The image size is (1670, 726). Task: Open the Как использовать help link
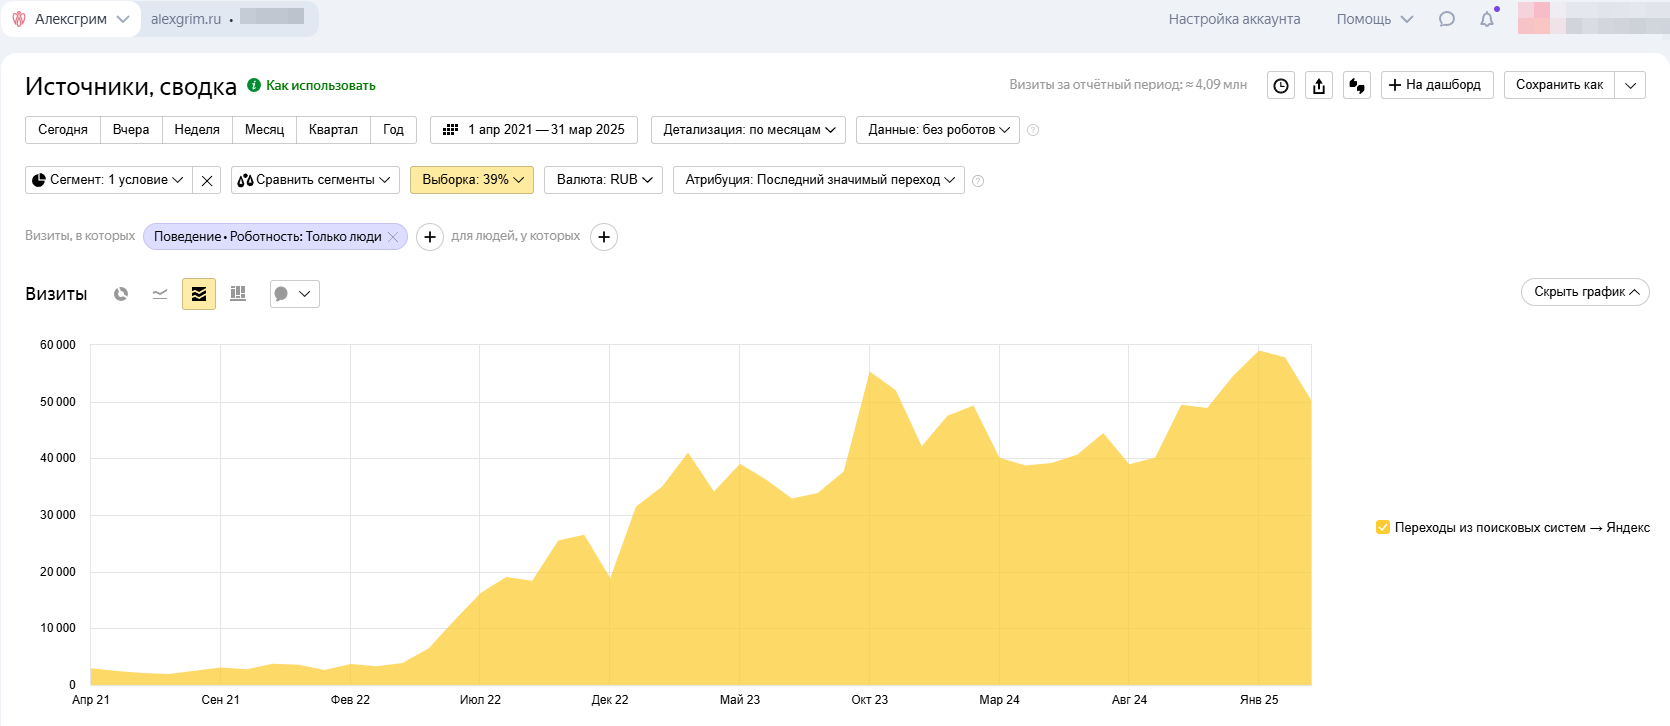tap(320, 86)
